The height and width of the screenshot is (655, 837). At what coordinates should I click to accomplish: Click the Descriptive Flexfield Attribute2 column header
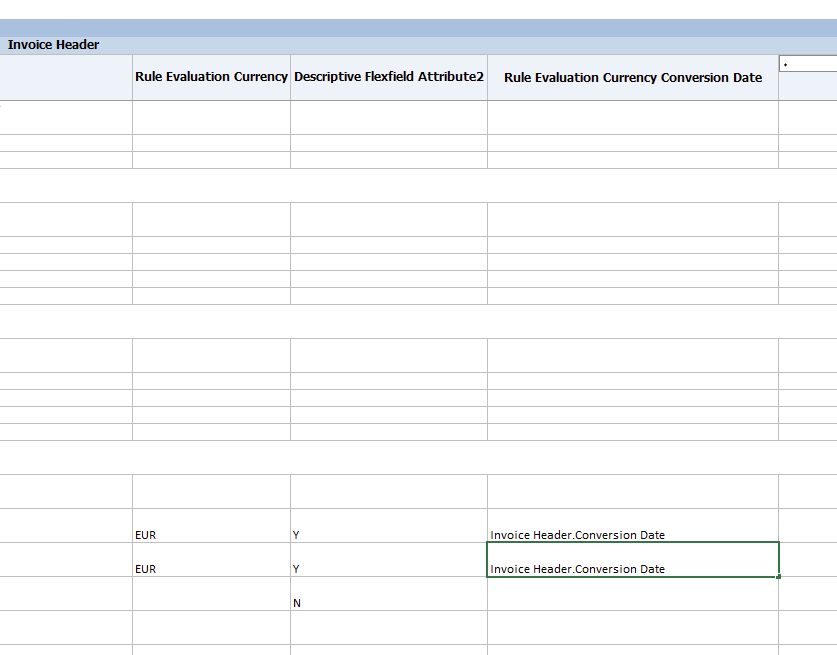(x=387, y=77)
